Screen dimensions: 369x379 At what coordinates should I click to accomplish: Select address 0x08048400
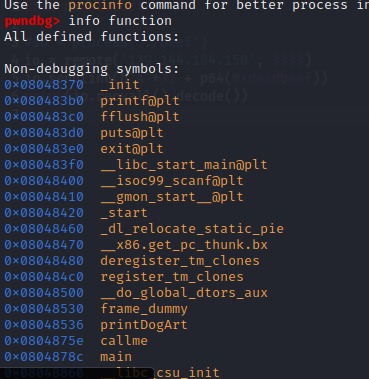click(44, 181)
